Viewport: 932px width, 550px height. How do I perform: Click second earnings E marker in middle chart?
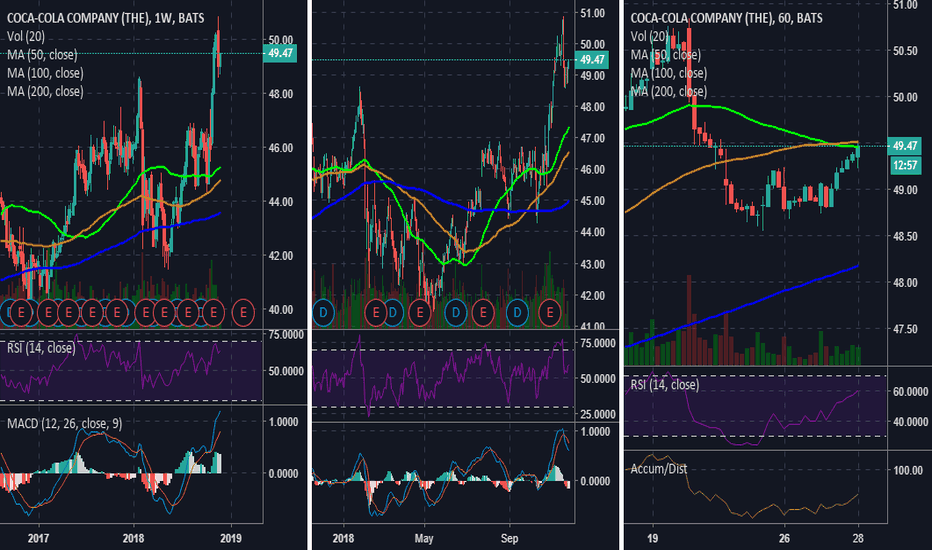point(420,312)
